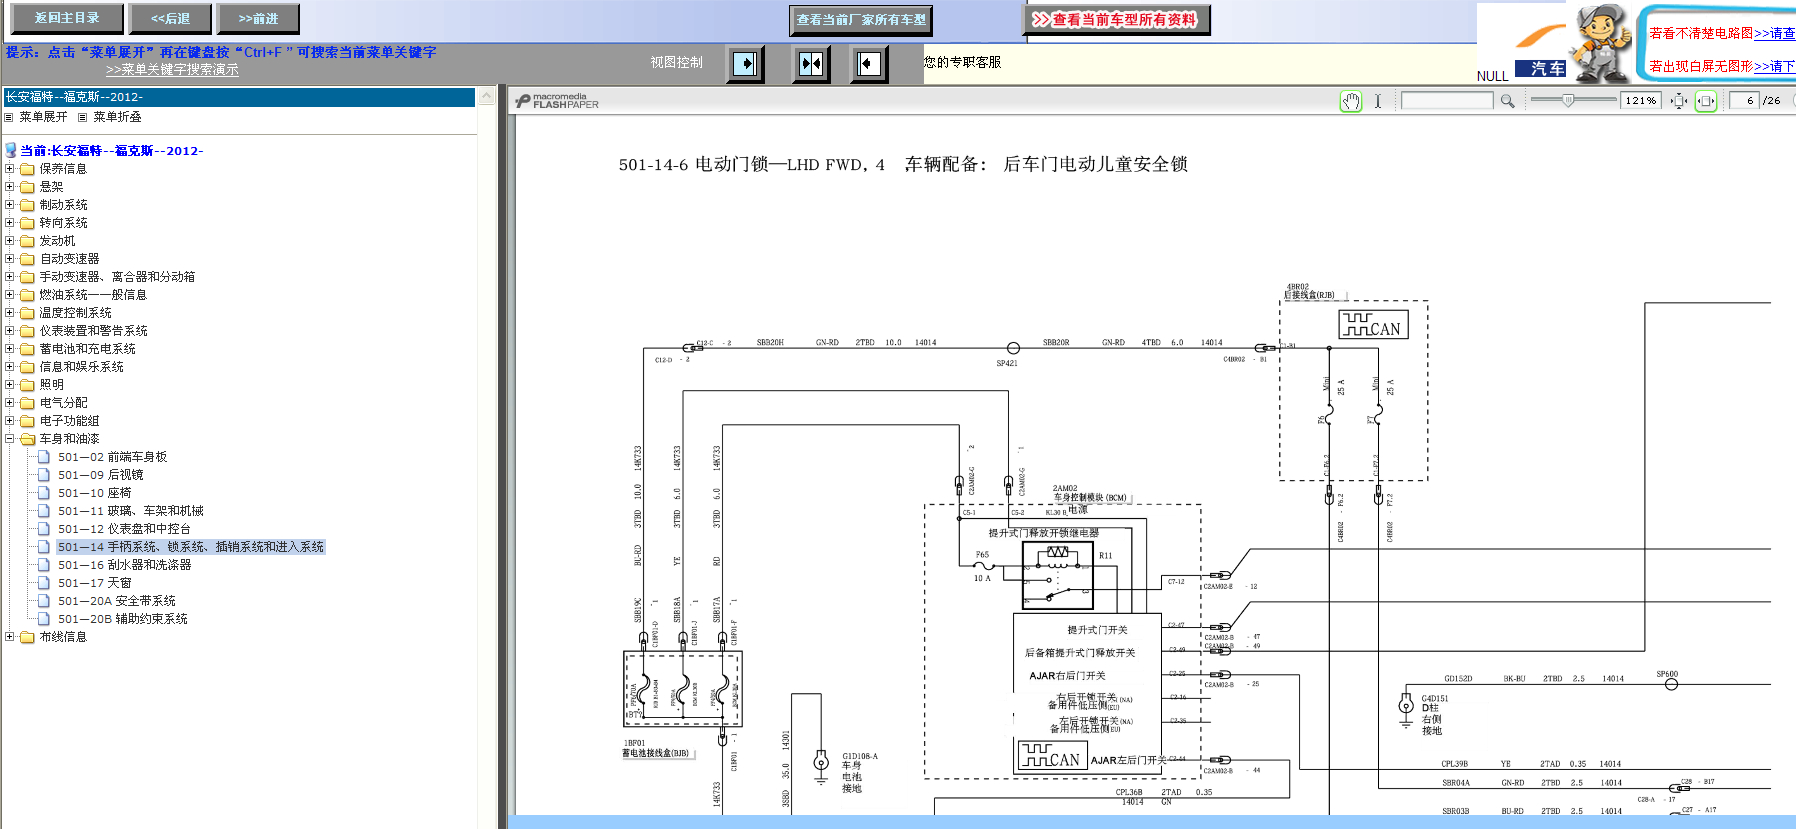Image resolution: width=1796 pixels, height=829 pixels.
Task: Click the 电气分配 folder icon
Action: pos(28,403)
